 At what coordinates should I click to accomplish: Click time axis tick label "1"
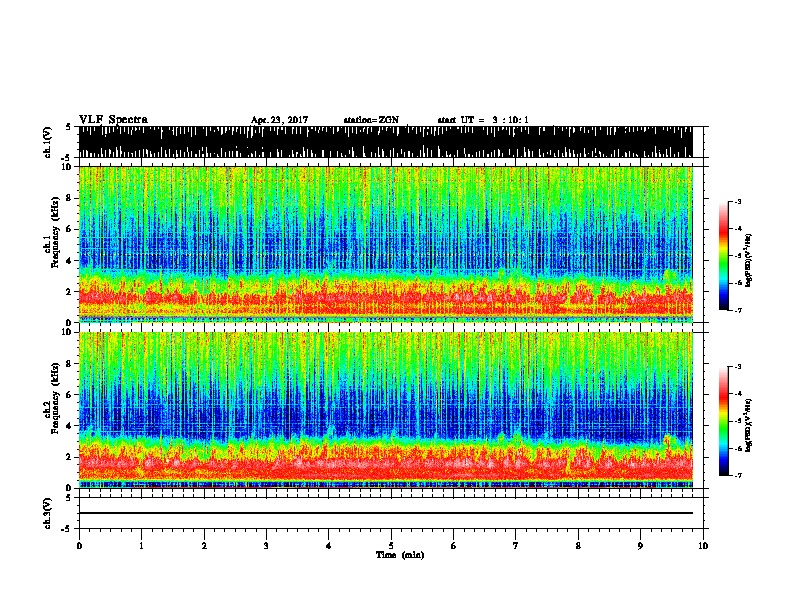tap(141, 546)
